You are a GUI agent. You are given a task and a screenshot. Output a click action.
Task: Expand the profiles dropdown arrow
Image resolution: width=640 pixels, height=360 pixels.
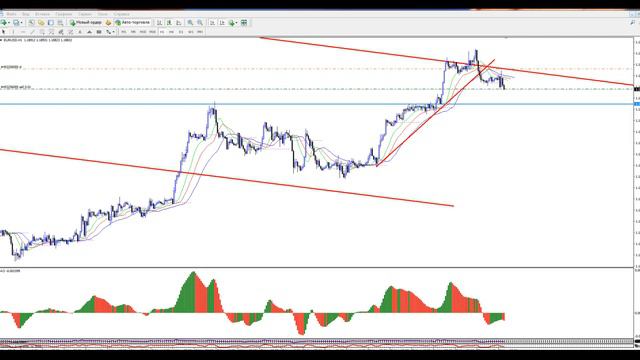[22, 23]
